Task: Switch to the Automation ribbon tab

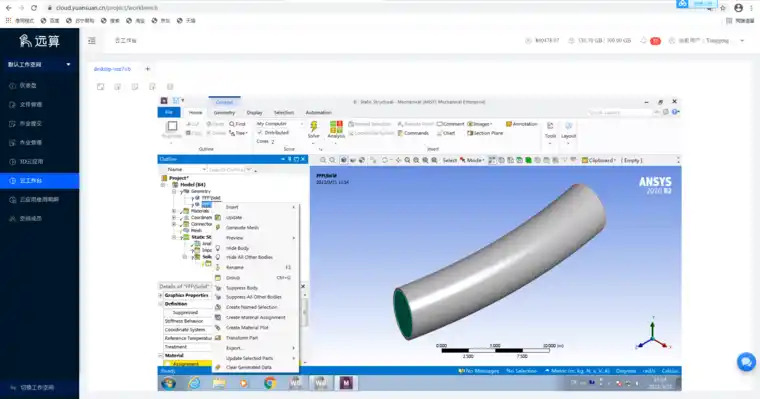Action: (x=318, y=112)
